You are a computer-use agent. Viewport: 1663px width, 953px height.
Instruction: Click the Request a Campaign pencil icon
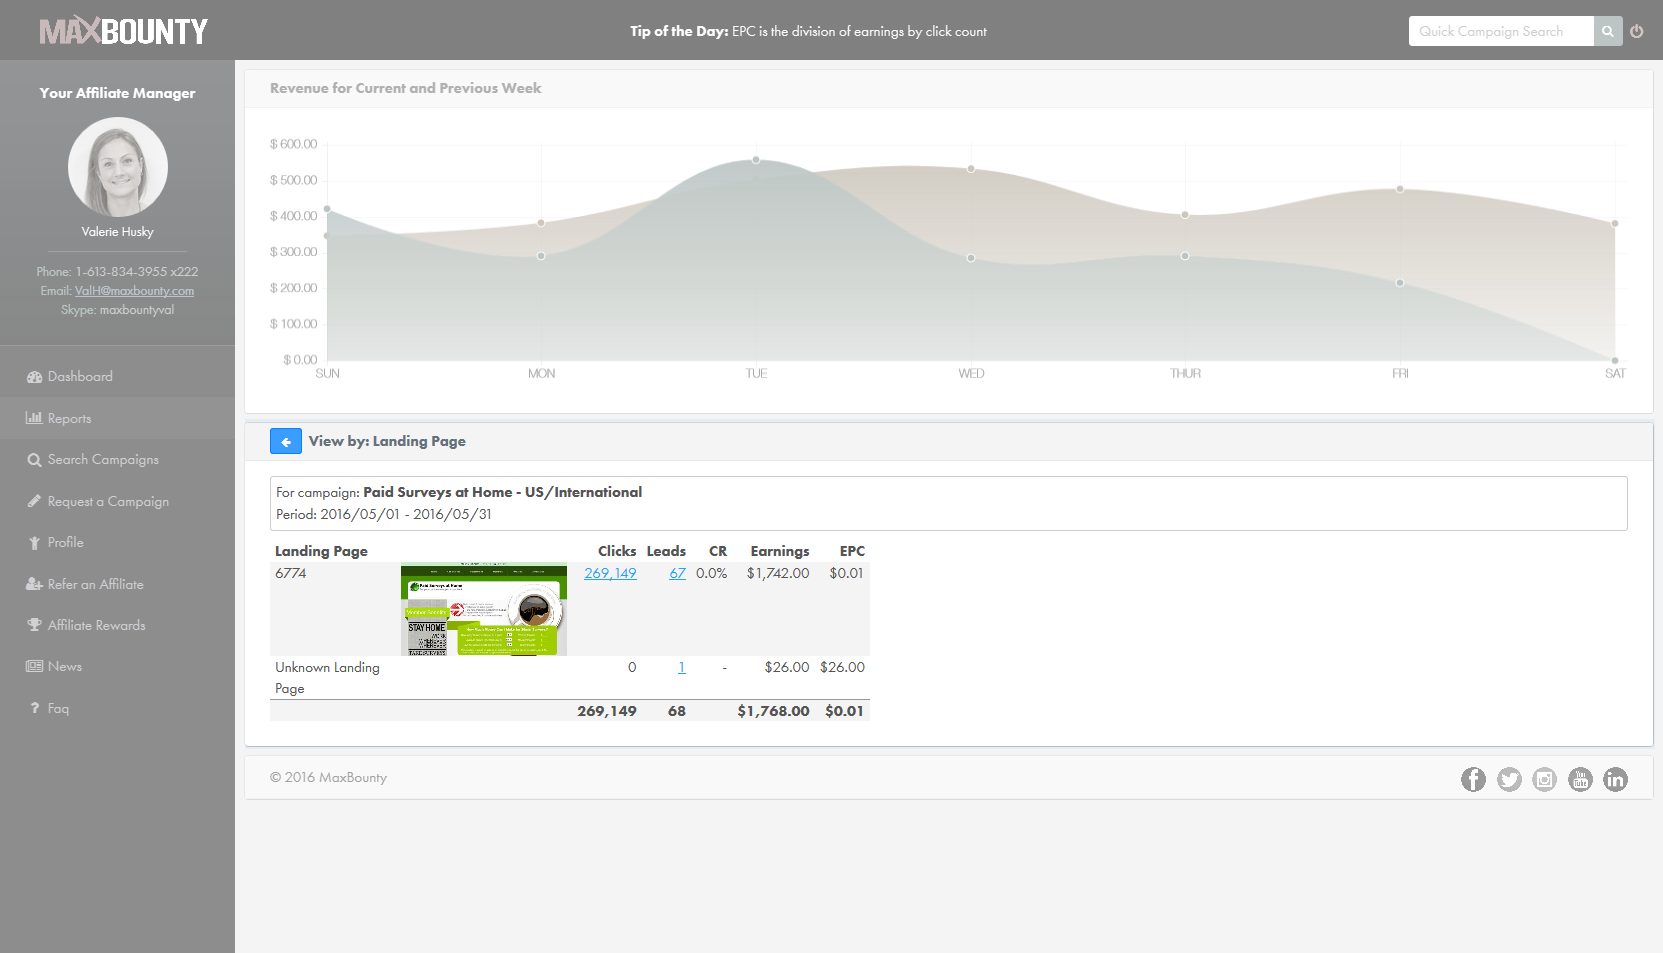tap(34, 501)
